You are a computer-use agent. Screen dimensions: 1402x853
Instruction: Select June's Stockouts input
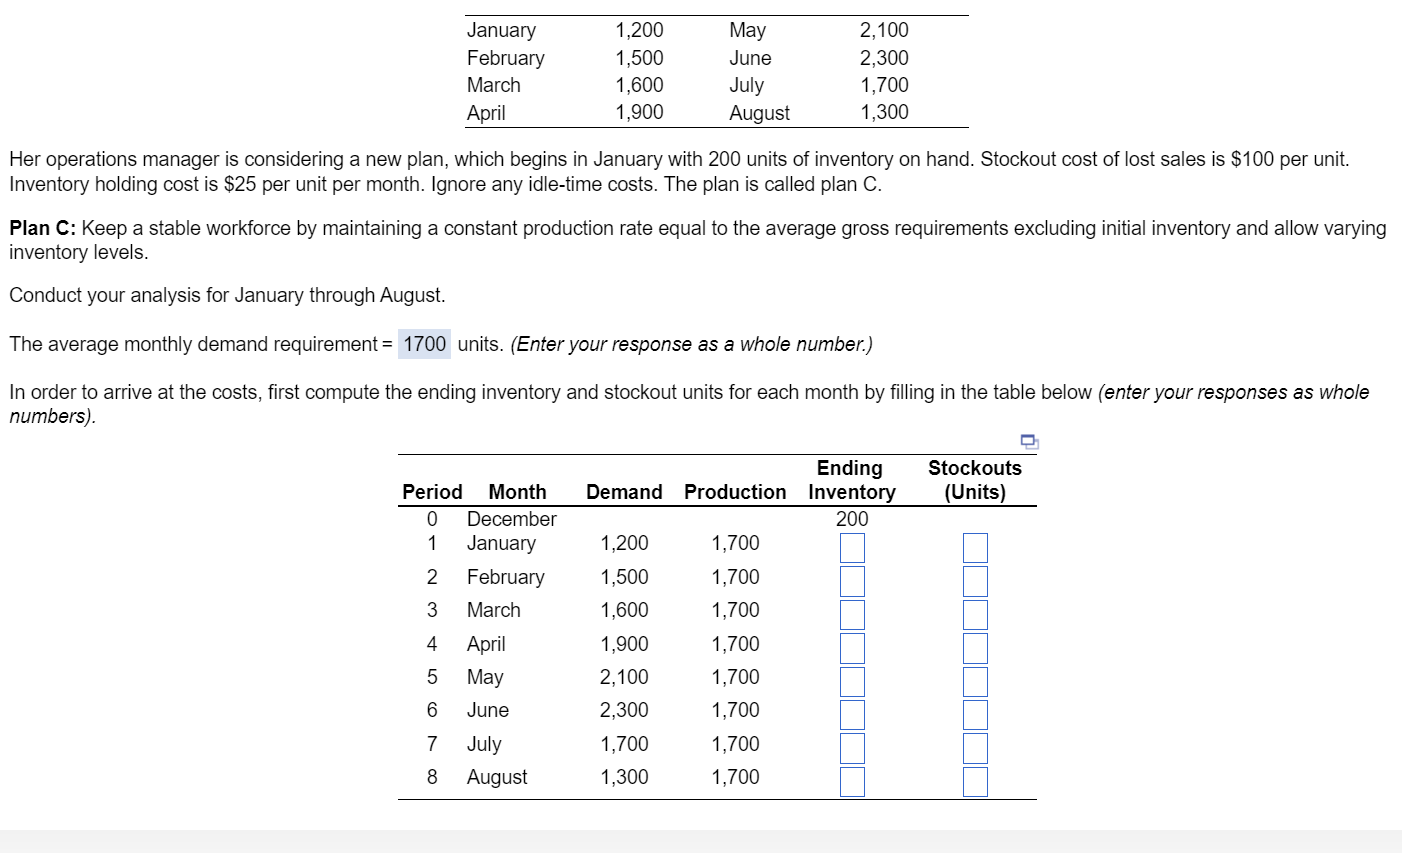tap(975, 714)
